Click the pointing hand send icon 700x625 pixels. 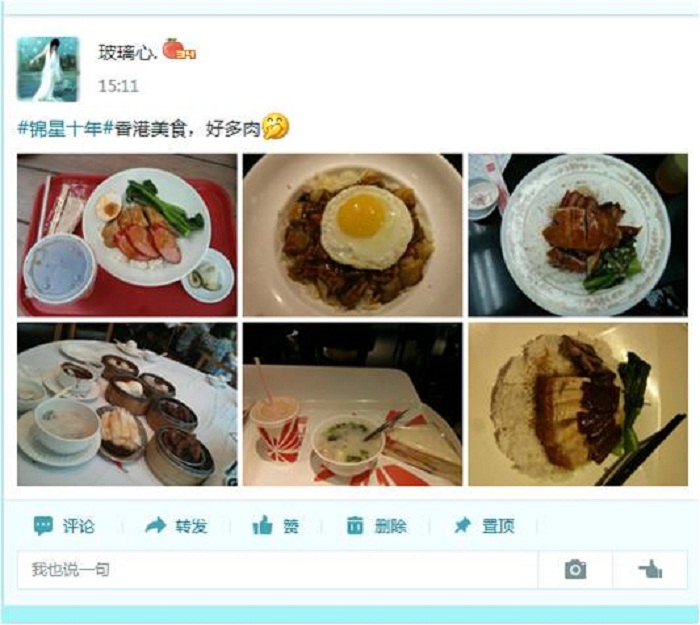[650, 570]
